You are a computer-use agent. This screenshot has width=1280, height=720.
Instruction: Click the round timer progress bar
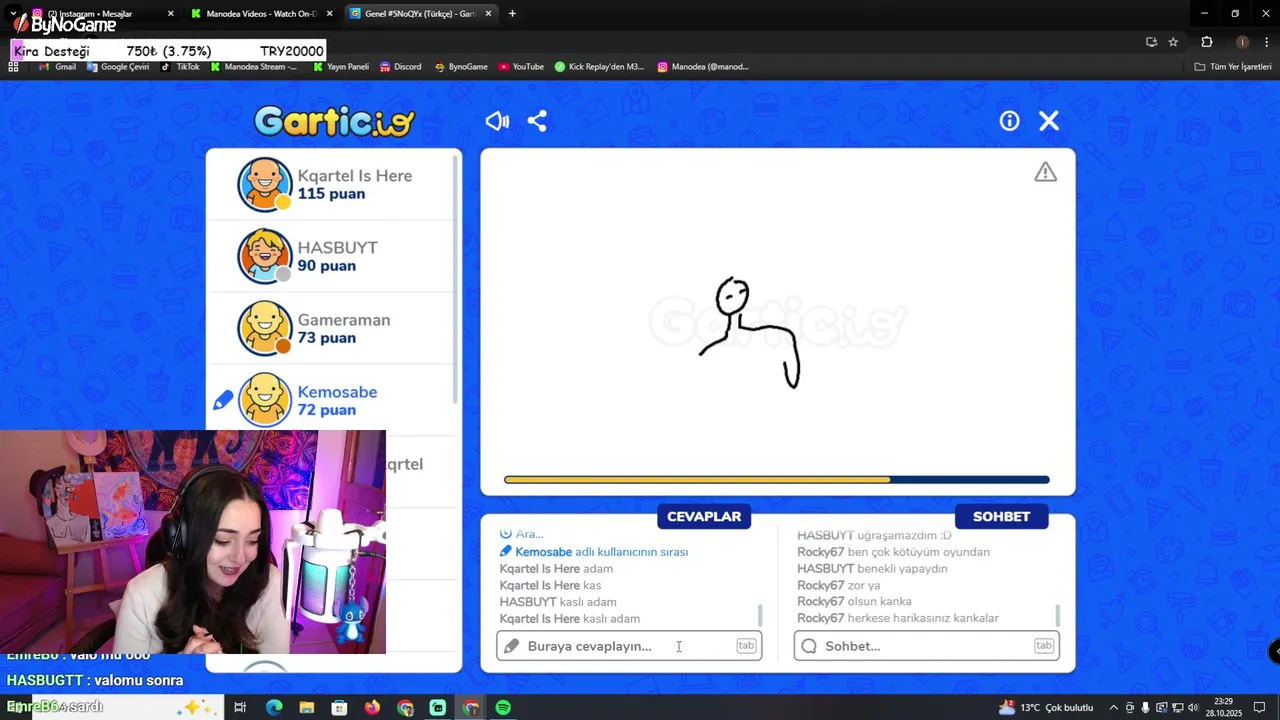[777, 480]
